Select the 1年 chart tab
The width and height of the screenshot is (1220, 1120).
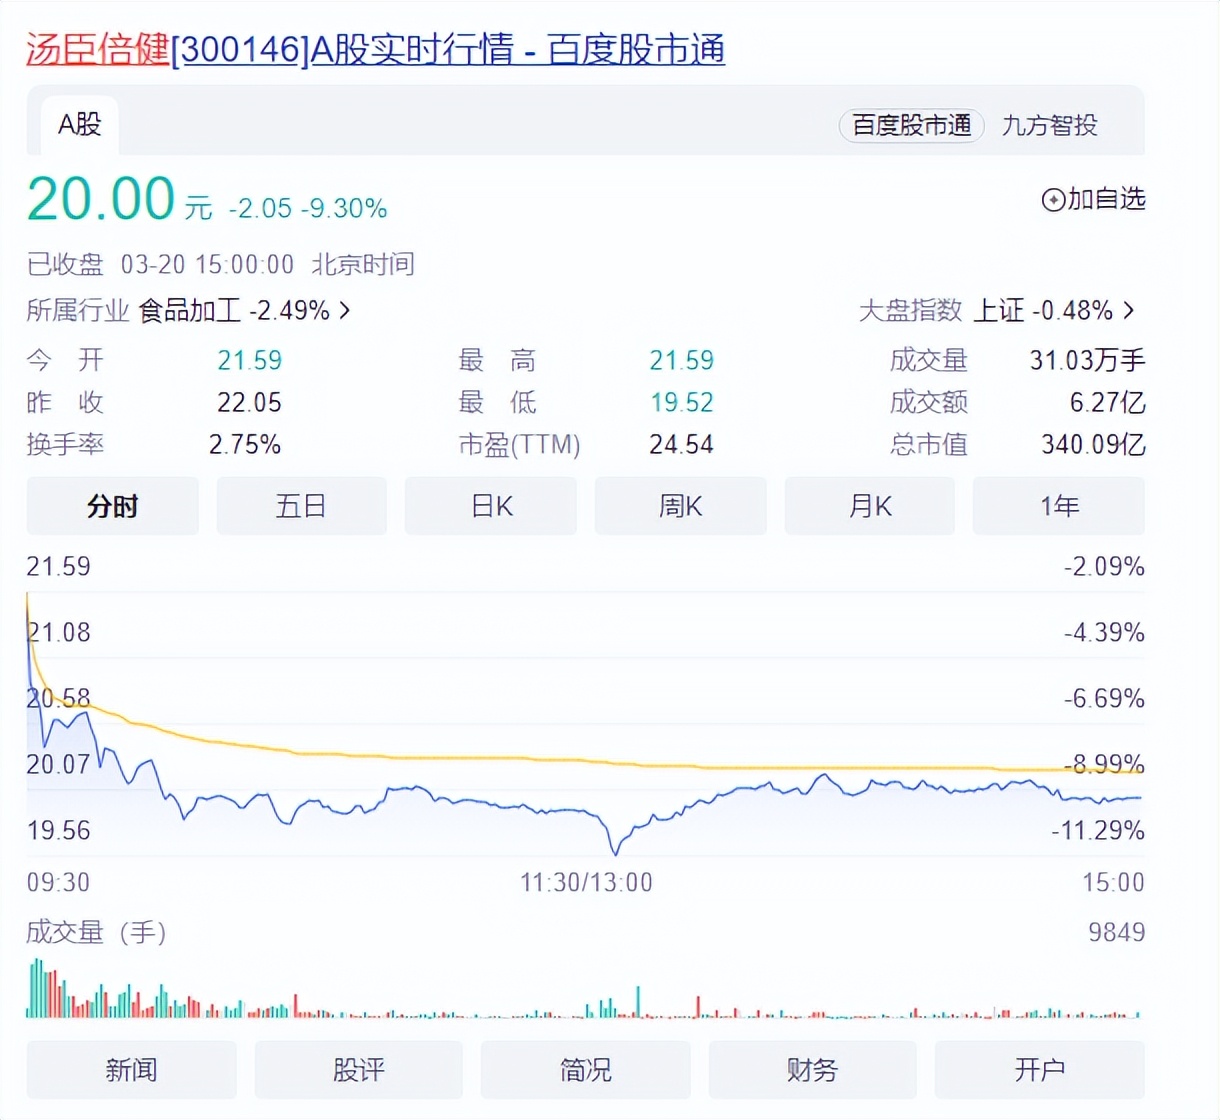click(1059, 506)
